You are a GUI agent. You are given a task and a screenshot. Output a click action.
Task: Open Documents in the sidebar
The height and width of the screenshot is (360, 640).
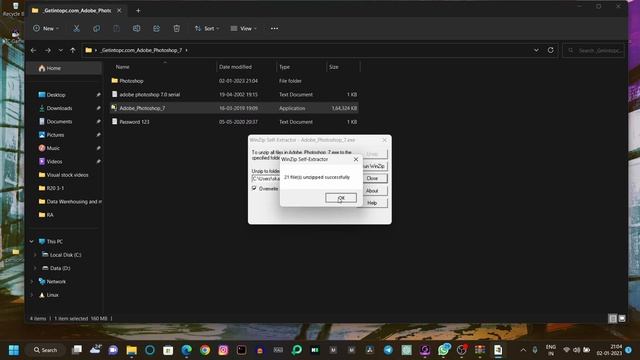59,122
